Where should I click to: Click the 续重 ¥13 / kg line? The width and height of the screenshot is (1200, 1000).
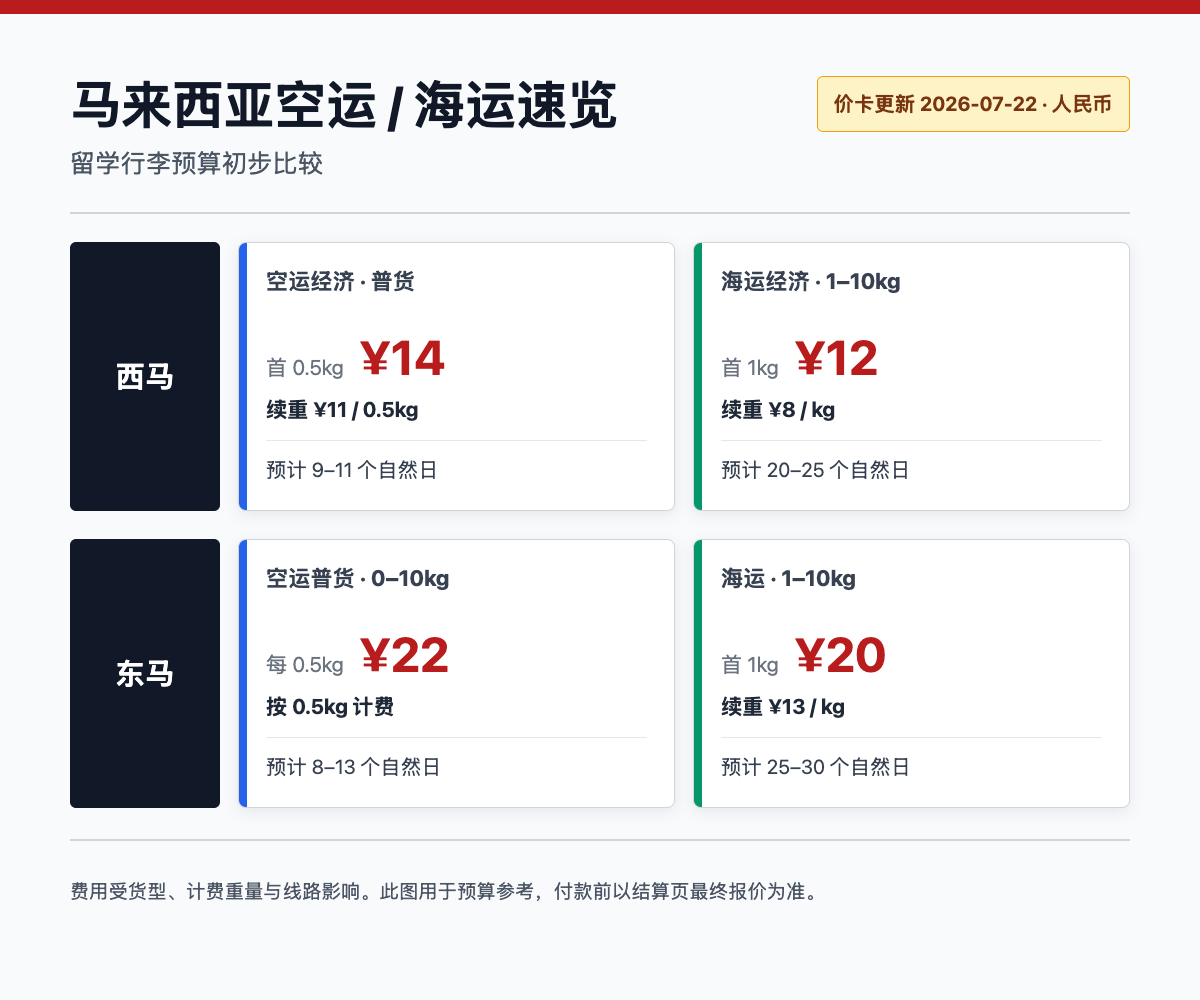[783, 707]
